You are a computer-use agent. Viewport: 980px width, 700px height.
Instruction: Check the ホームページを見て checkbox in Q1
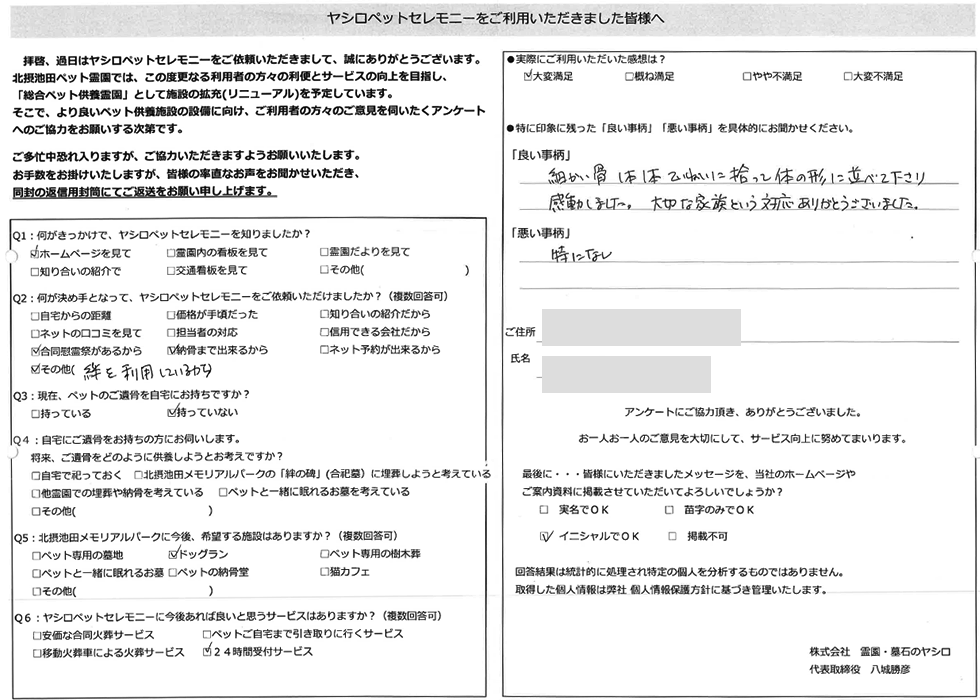36,253
